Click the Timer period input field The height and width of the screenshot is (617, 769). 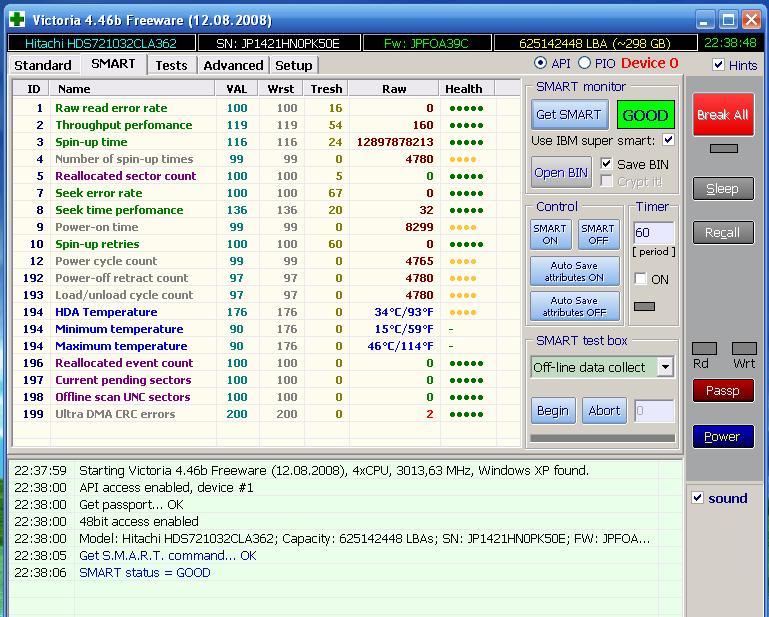pyautogui.click(x=653, y=233)
